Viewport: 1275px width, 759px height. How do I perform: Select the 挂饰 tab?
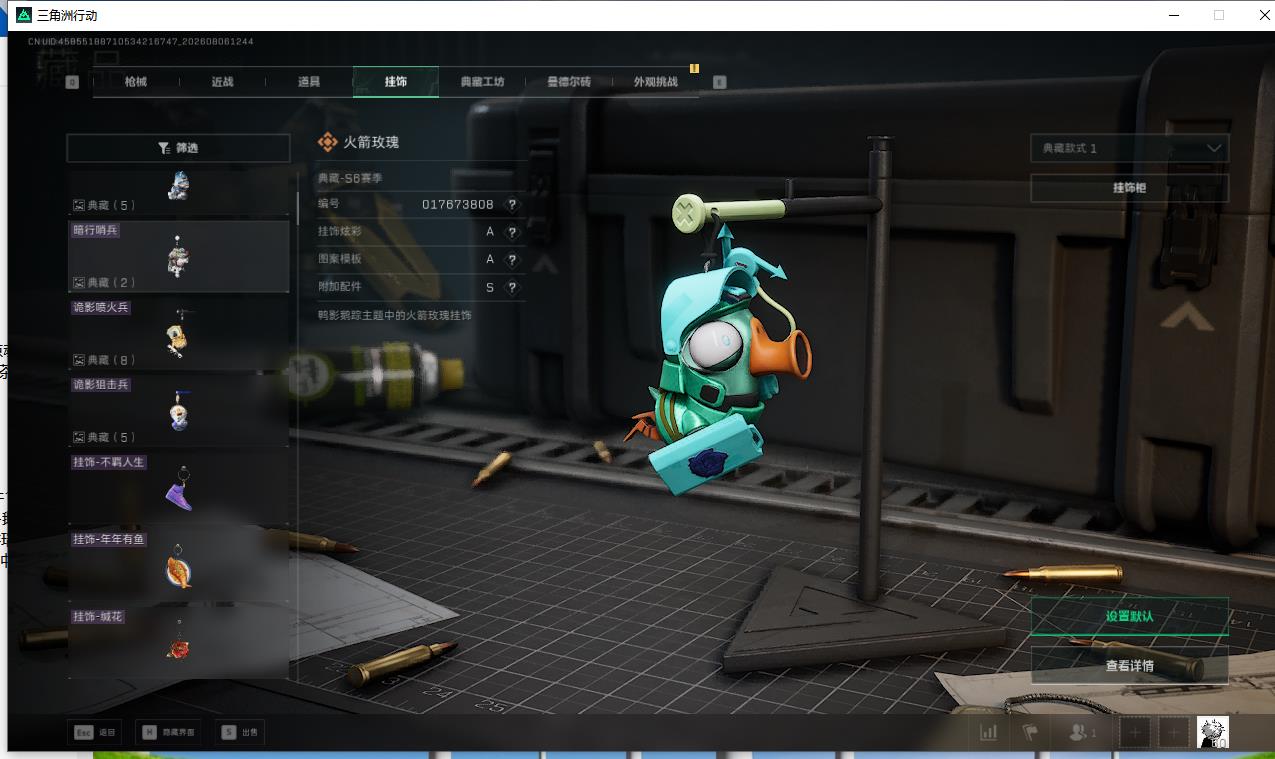pos(396,82)
